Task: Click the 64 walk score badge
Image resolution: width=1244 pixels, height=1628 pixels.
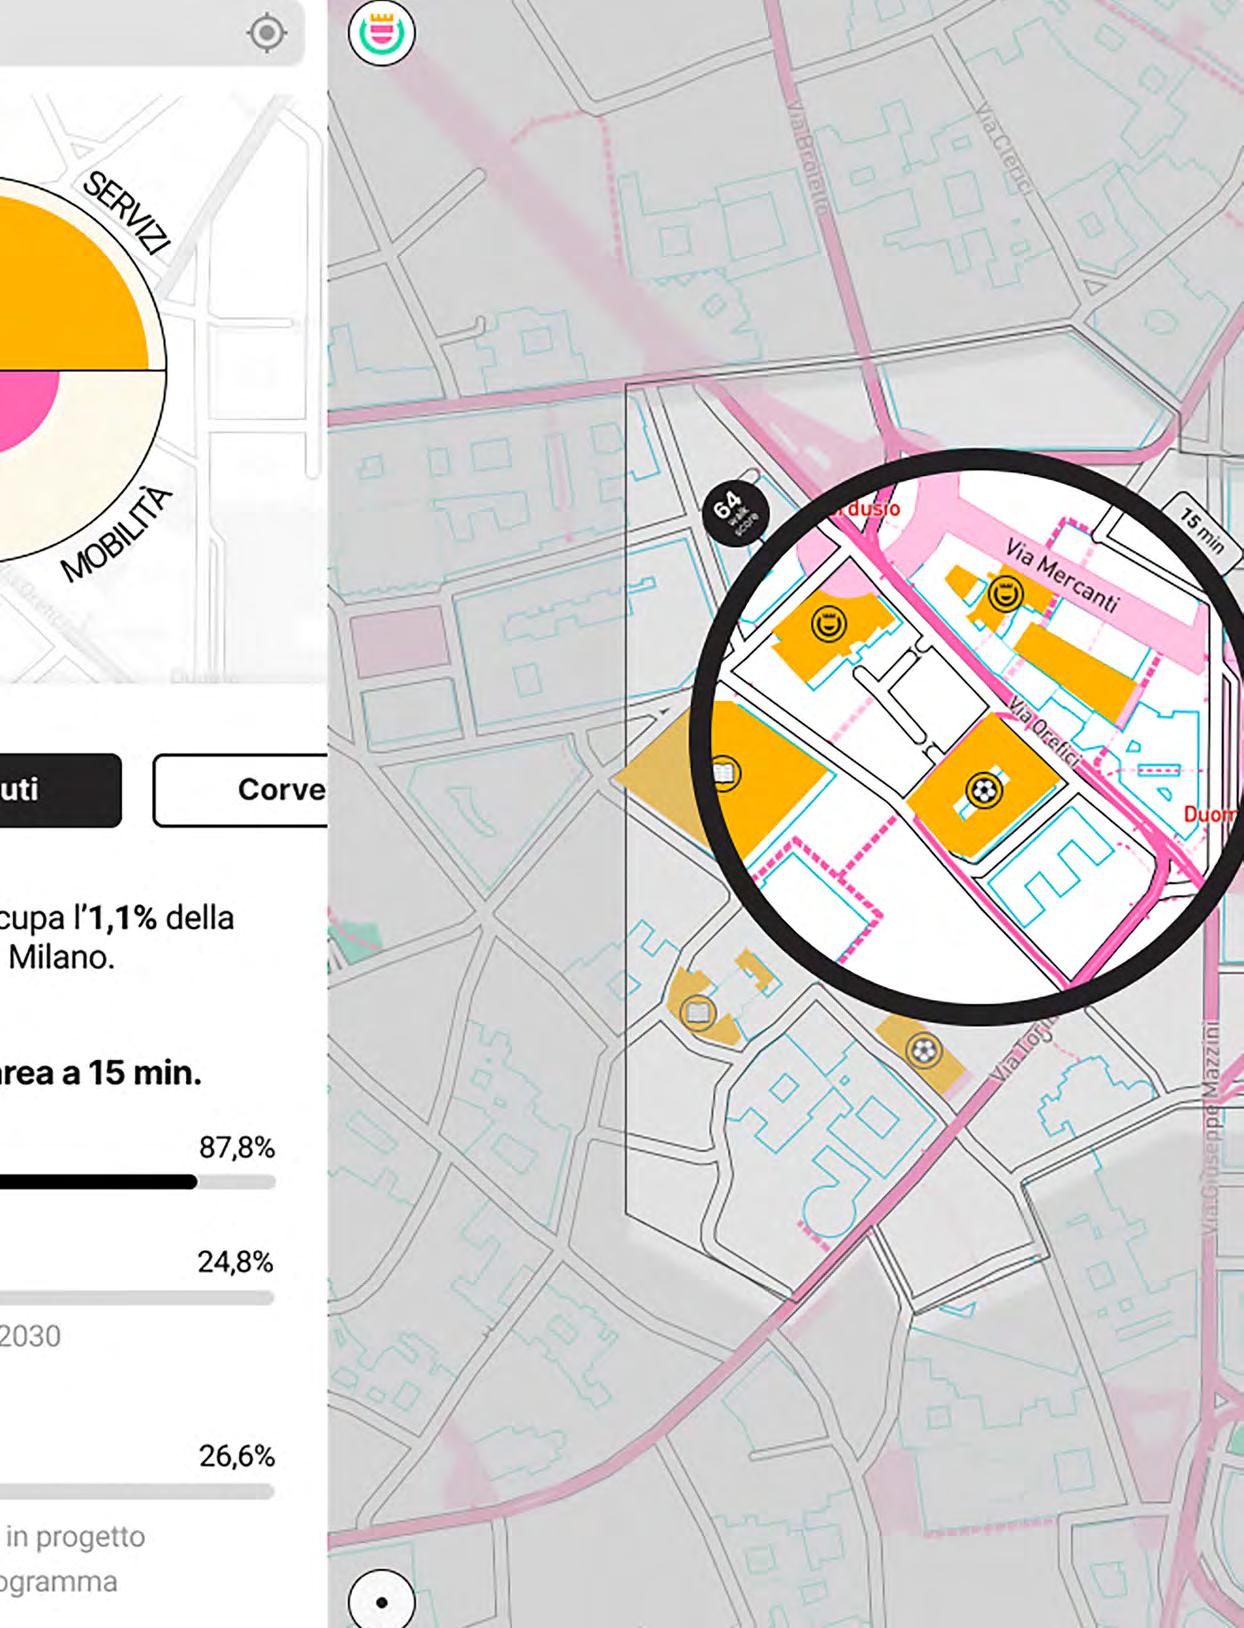Action: [735, 514]
